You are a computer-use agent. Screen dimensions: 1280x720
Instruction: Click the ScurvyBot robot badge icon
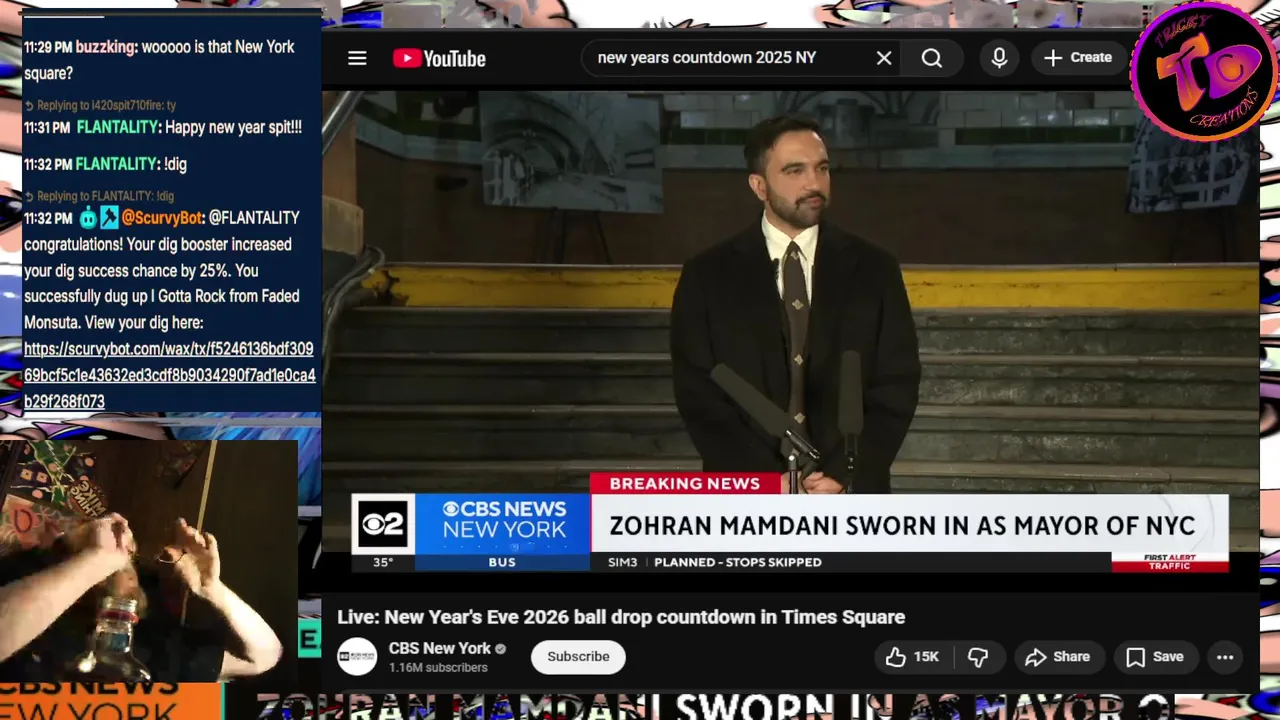click(x=88, y=218)
